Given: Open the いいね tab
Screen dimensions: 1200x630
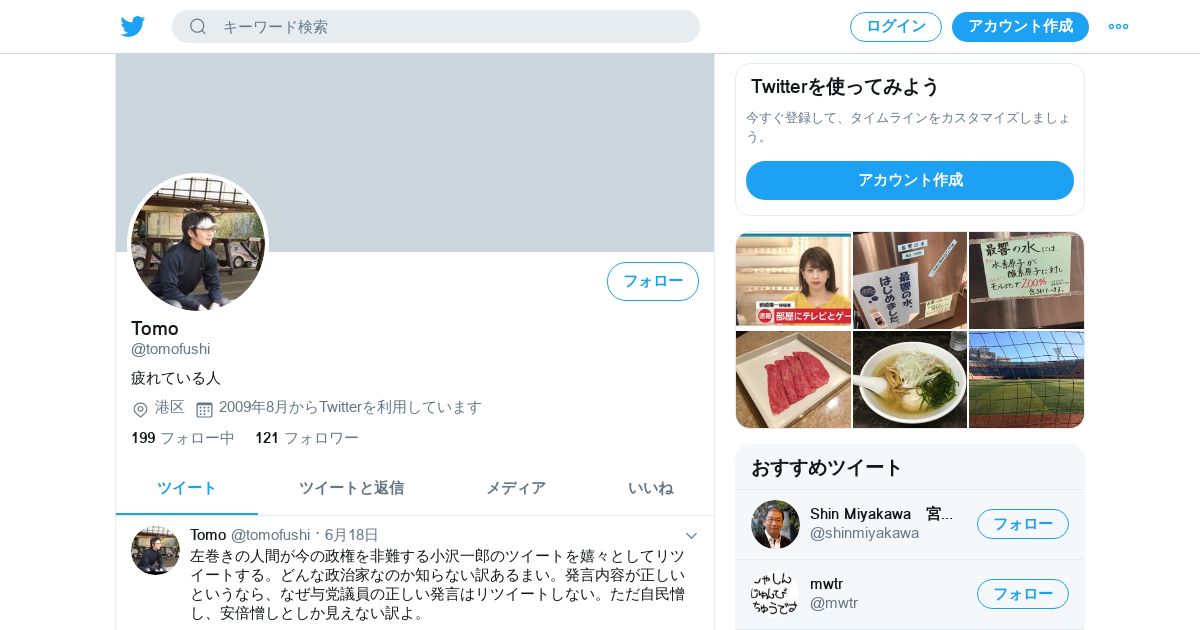Looking at the screenshot, I should [x=650, y=488].
